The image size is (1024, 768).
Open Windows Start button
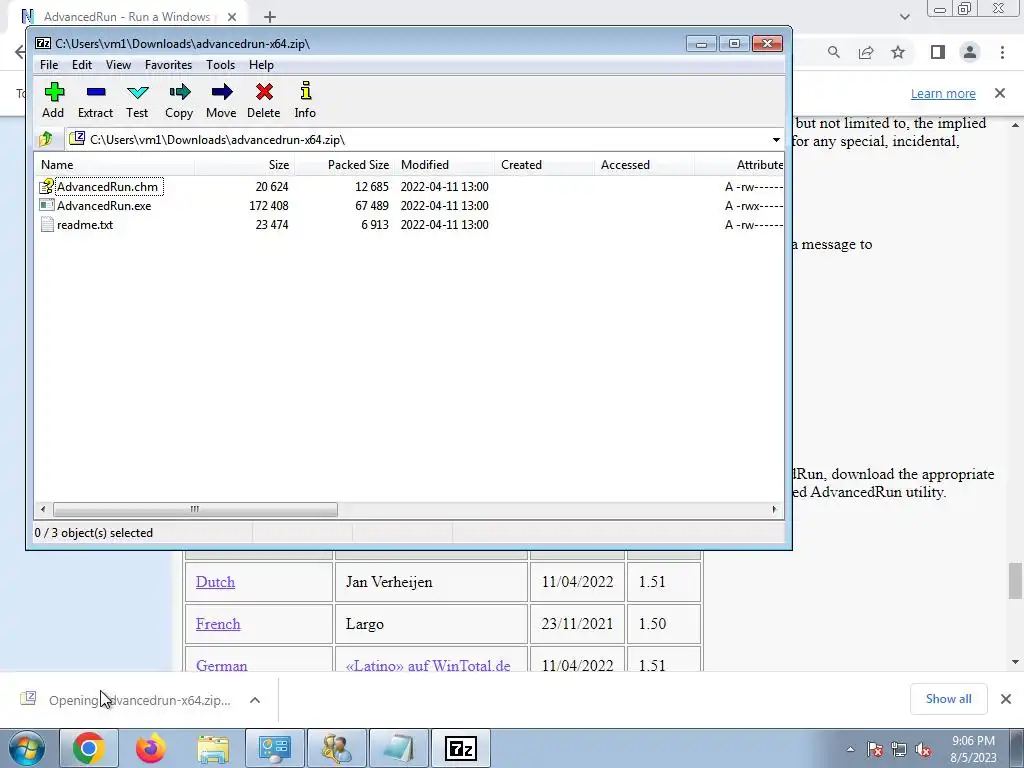[x=27, y=748]
